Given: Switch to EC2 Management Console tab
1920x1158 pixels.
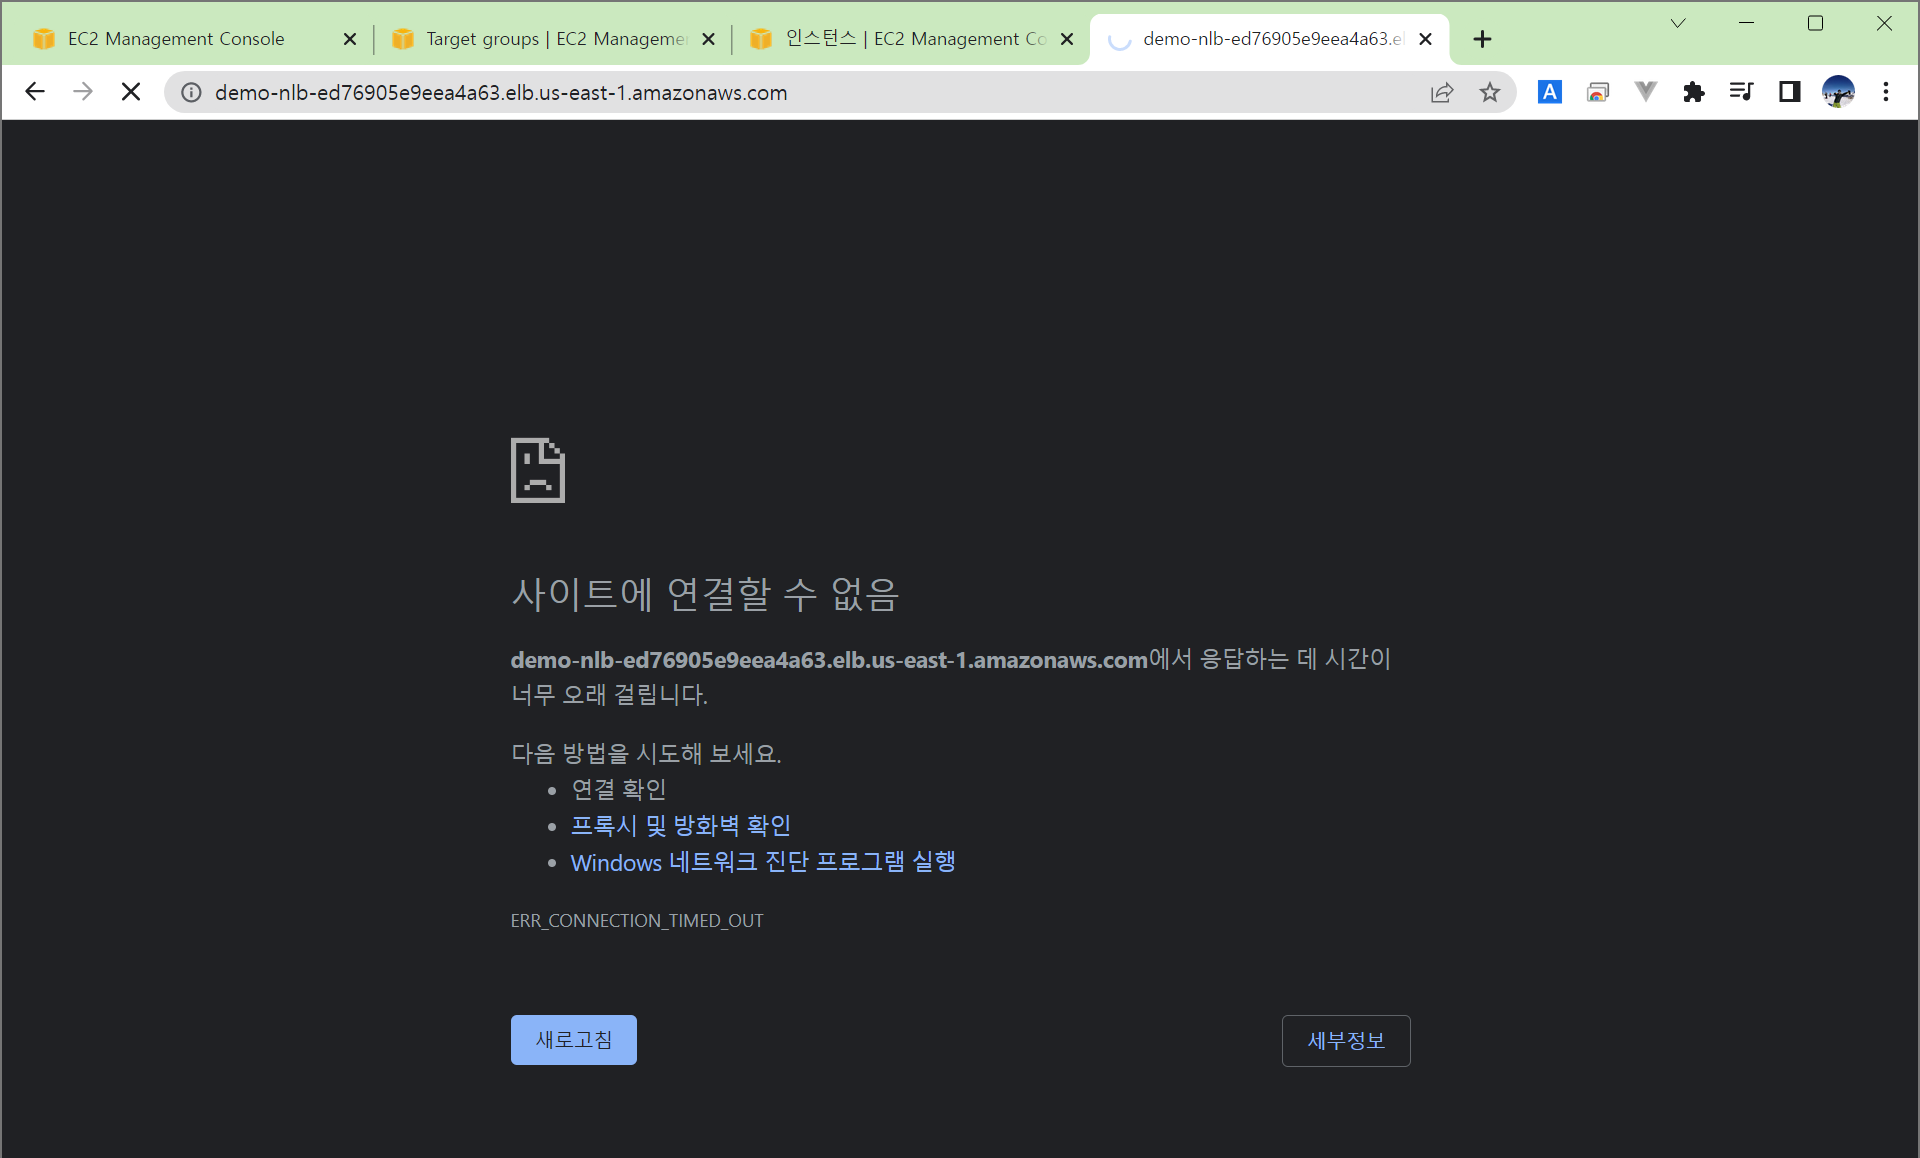Looking at the screenshot, I should pos(176,39).
